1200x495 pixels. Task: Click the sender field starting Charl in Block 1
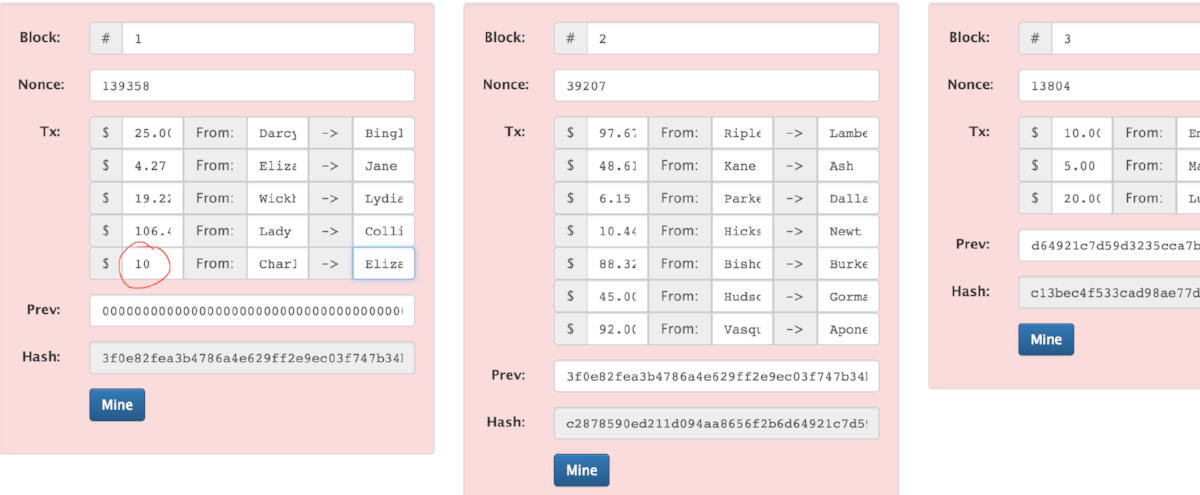277,264
